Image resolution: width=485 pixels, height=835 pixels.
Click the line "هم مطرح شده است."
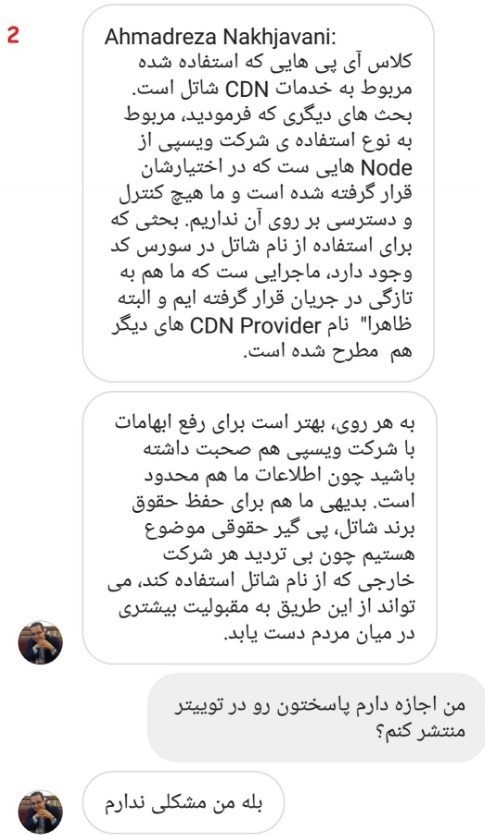(327, 352)
